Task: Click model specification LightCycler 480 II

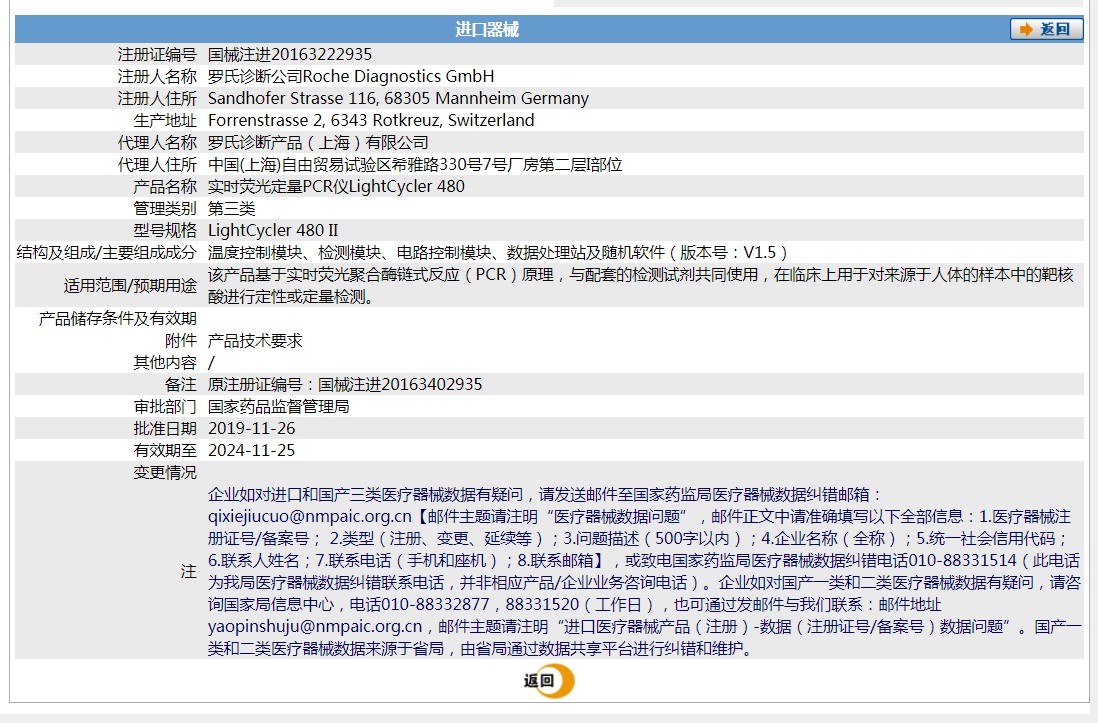Action: pyautogui.click(x=273, y=230)
